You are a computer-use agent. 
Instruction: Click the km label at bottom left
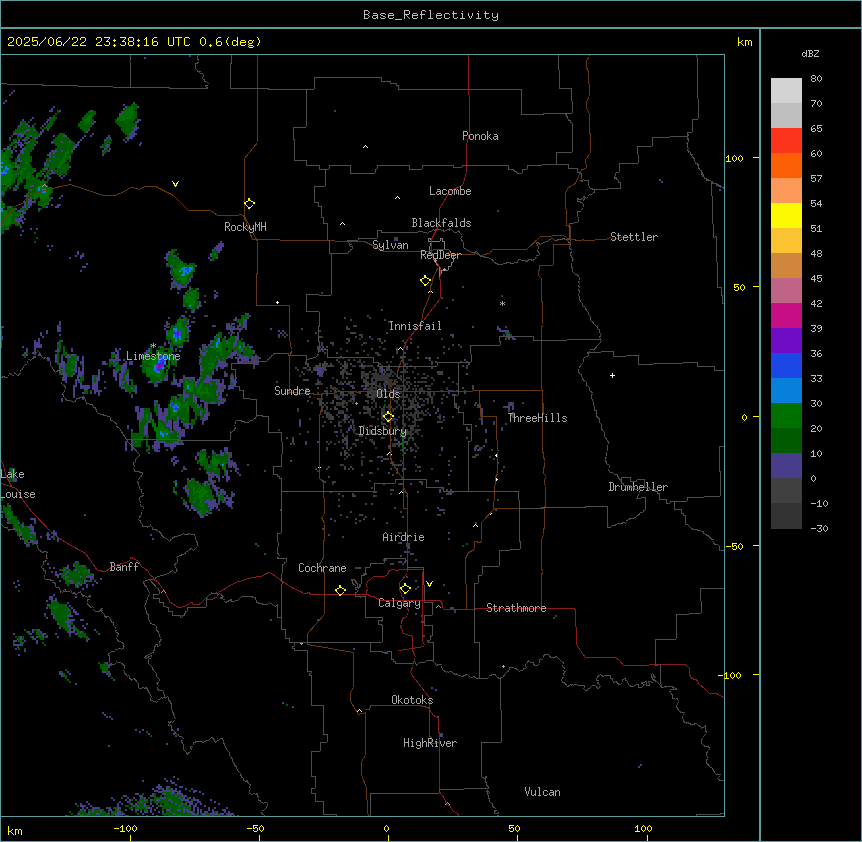[x=15, y=830]
